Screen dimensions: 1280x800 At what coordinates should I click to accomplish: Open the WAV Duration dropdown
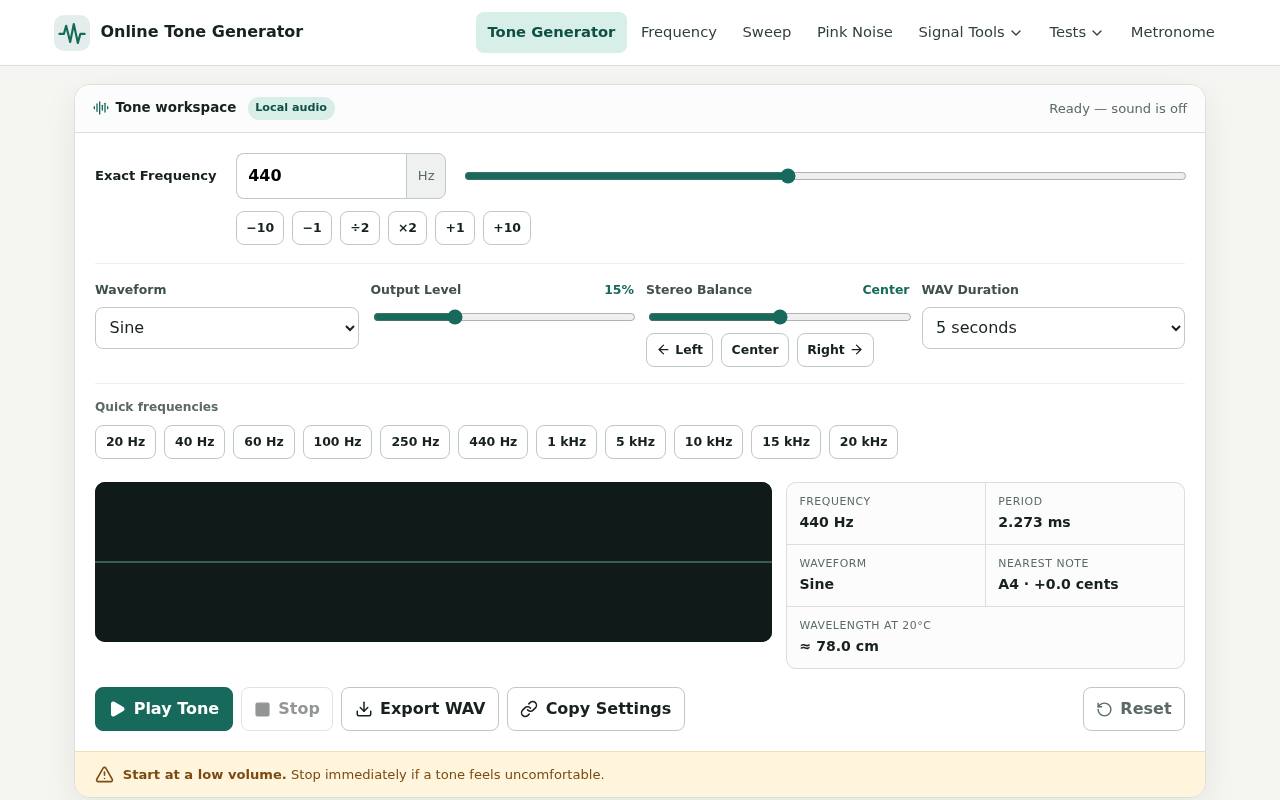(x=1053, y=328)
